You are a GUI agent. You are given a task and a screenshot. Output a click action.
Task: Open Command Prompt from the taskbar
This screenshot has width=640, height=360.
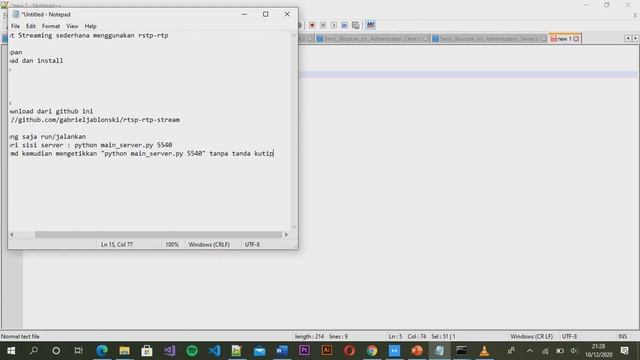coord(462,351)
